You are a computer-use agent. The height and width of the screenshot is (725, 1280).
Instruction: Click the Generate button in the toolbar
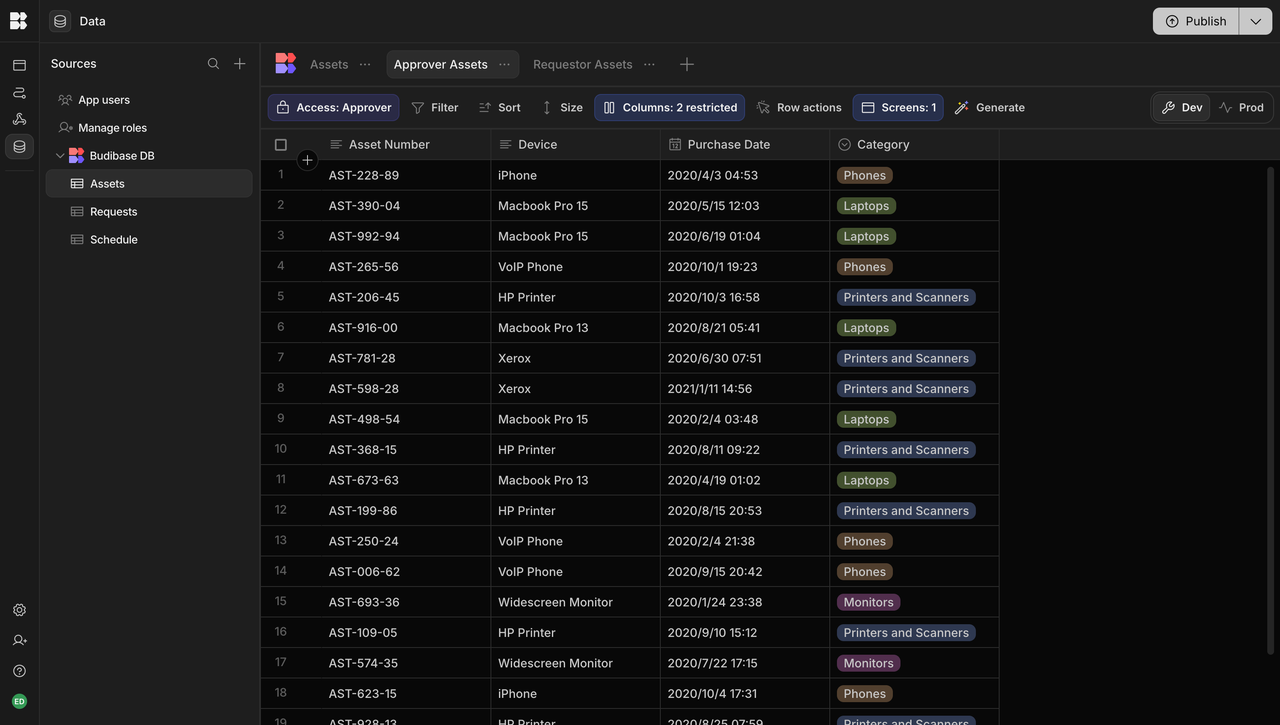(989, 107)
